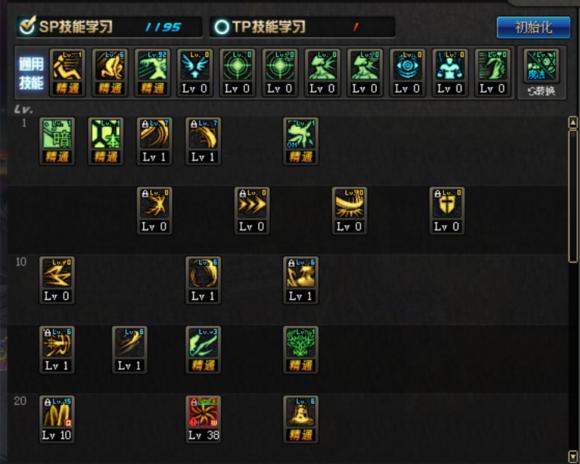
Task: Select the blue winged skill icon at Lv 0
Action: tap(195, 73)
